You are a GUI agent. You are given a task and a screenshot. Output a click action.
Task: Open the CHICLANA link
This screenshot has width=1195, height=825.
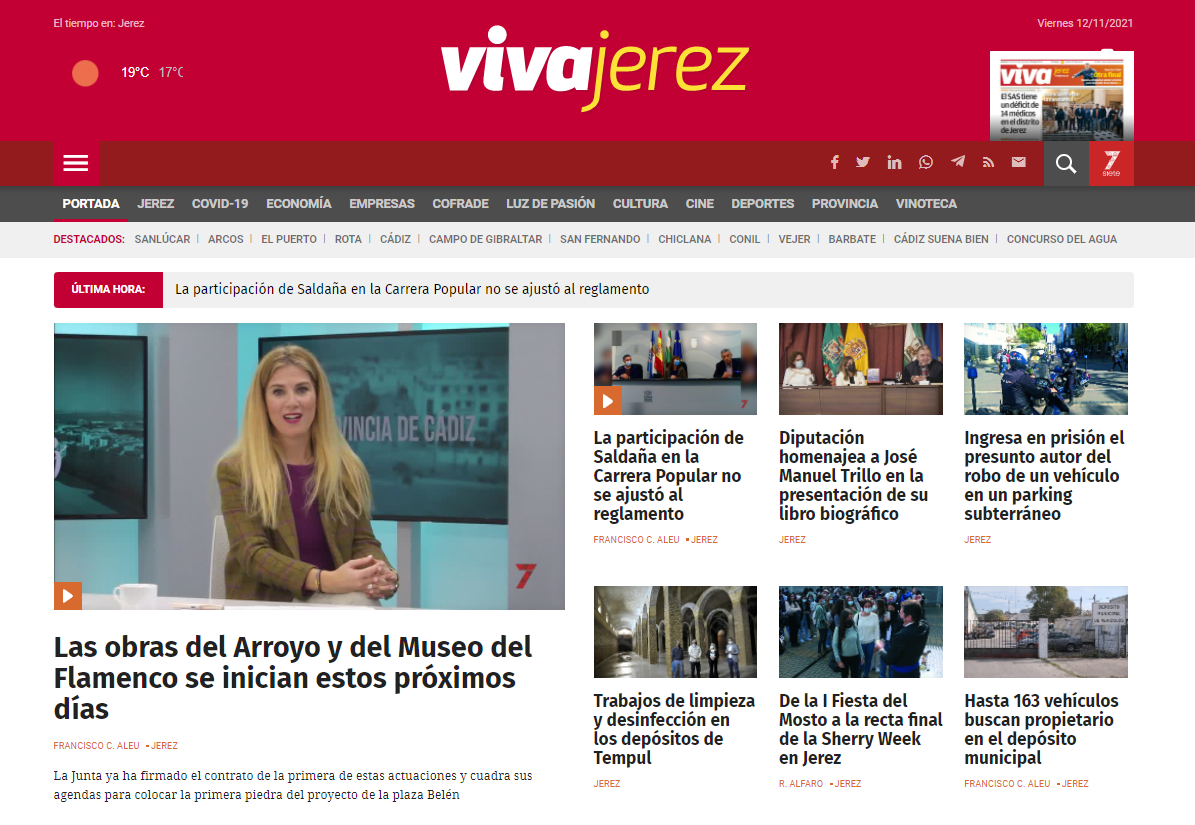(x=684, y=239)
